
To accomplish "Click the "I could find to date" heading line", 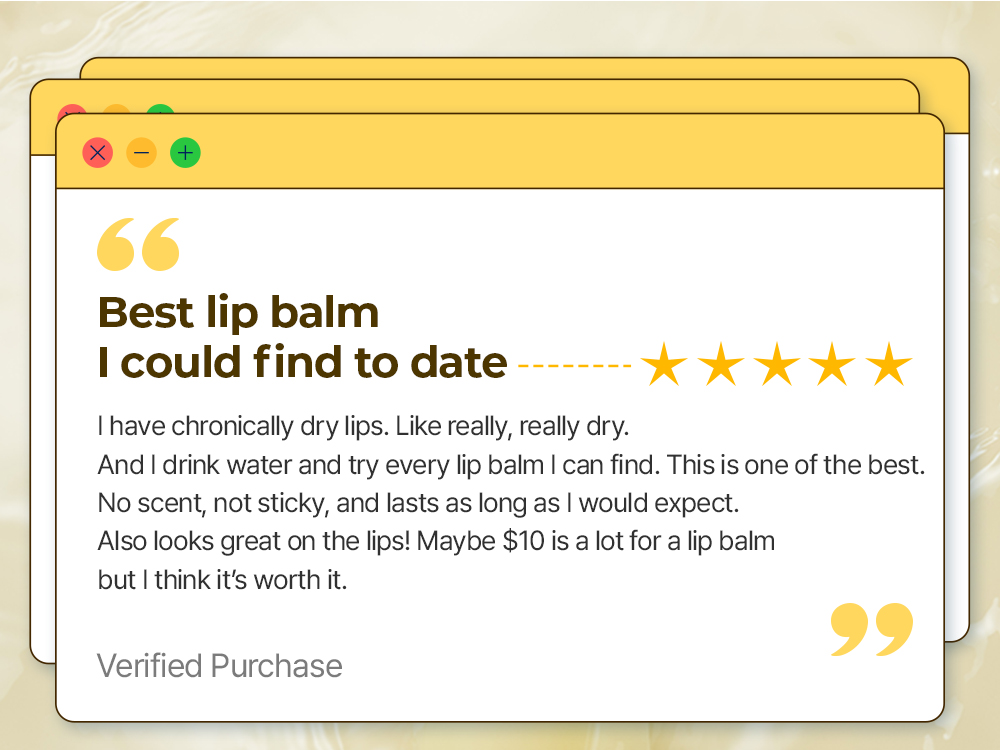I will (x=302, y=363).
